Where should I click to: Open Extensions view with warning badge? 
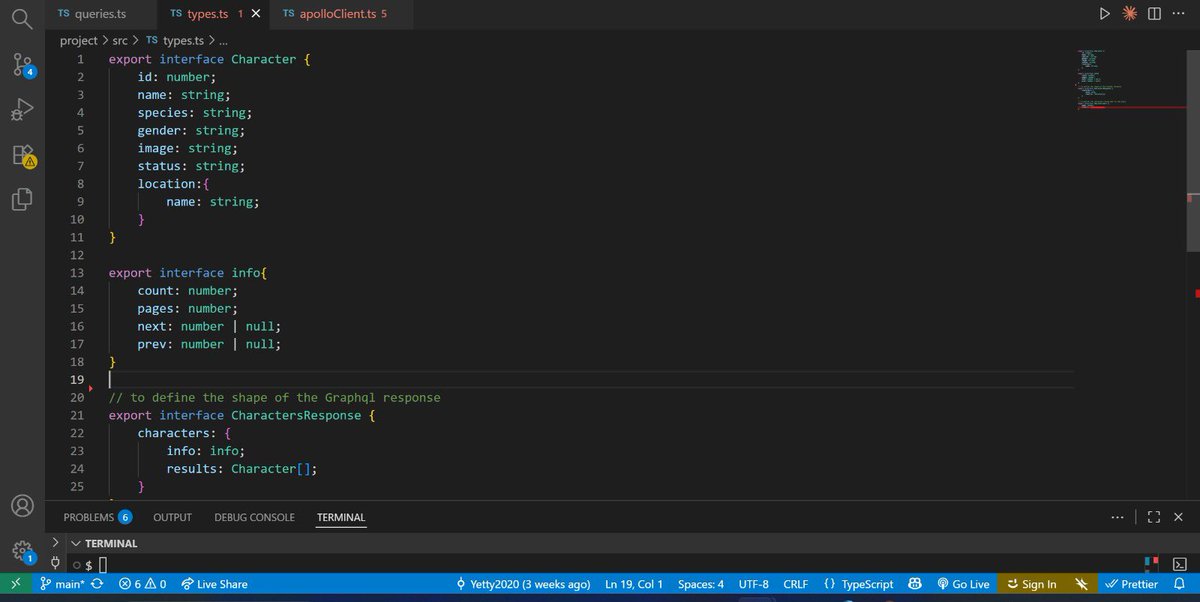22,155
